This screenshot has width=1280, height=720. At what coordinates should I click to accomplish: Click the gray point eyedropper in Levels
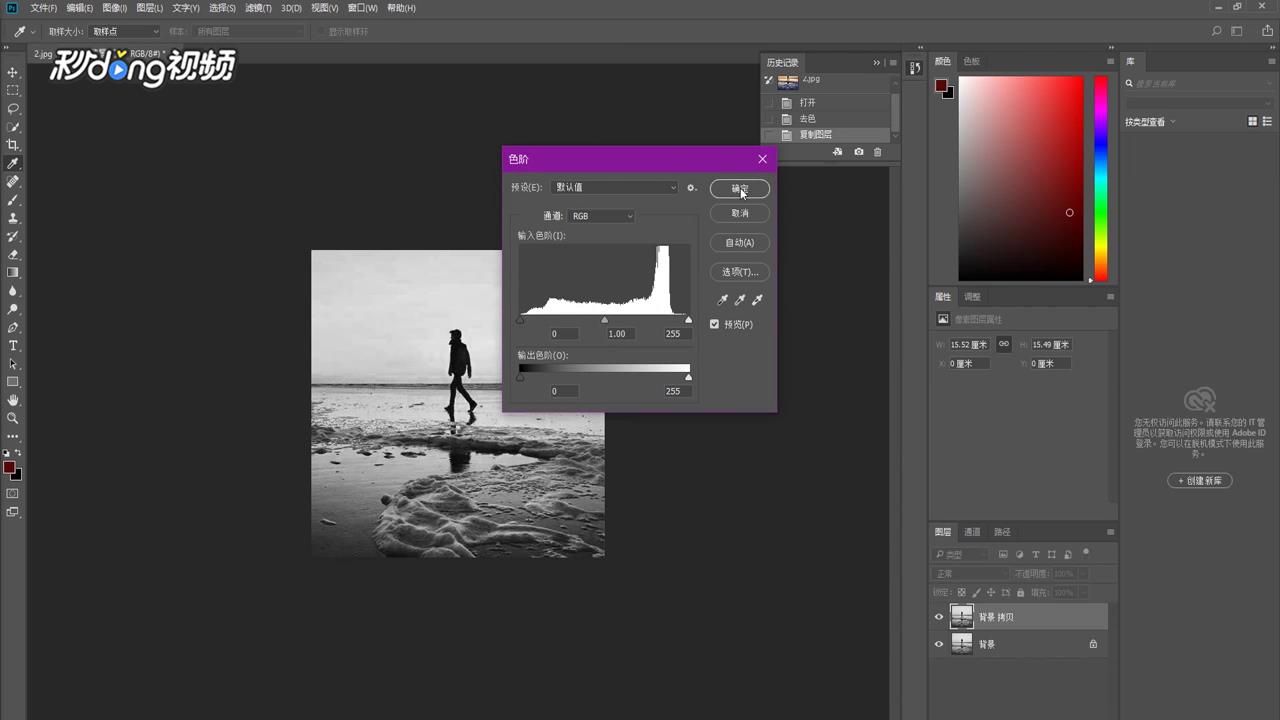click(x=740, y=300)
